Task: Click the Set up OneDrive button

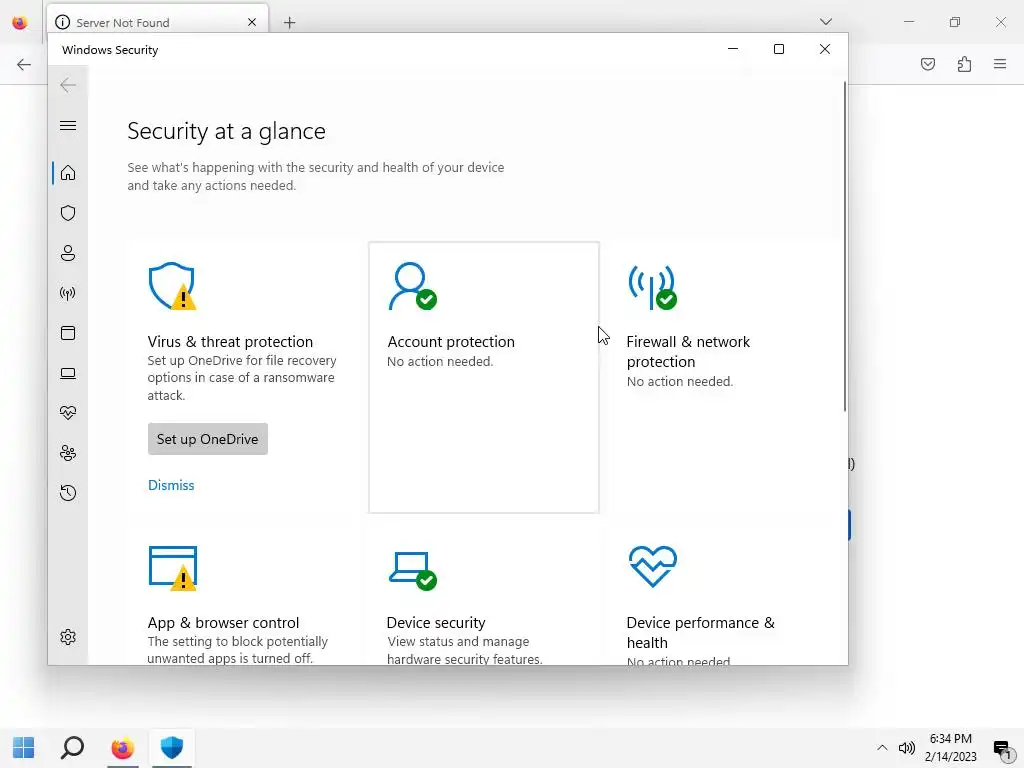Action: [208, 439]
